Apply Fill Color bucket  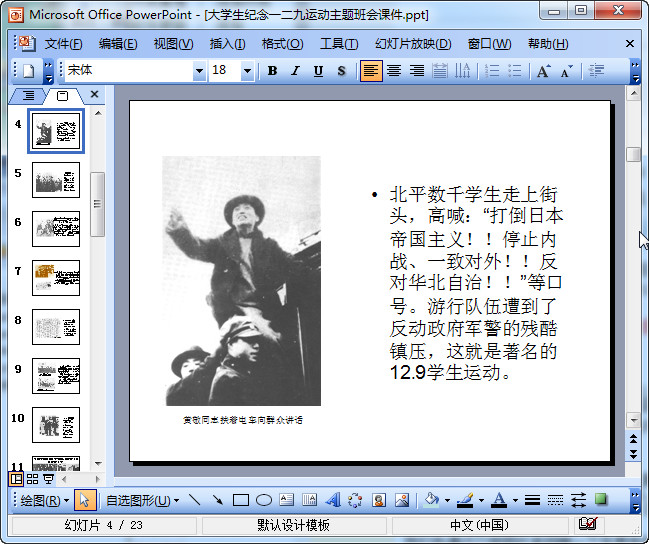431,500
